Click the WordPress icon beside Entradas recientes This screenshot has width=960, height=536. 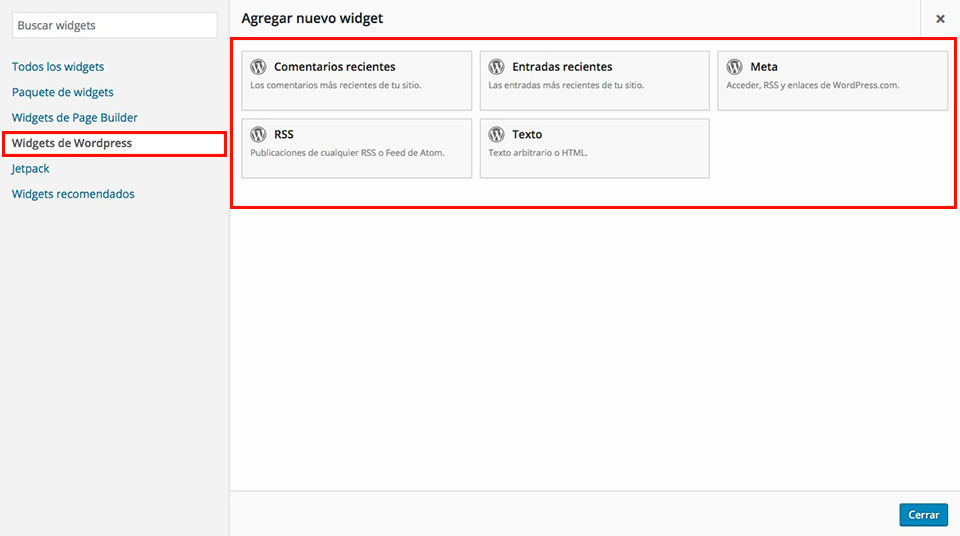tap(496, 67)
